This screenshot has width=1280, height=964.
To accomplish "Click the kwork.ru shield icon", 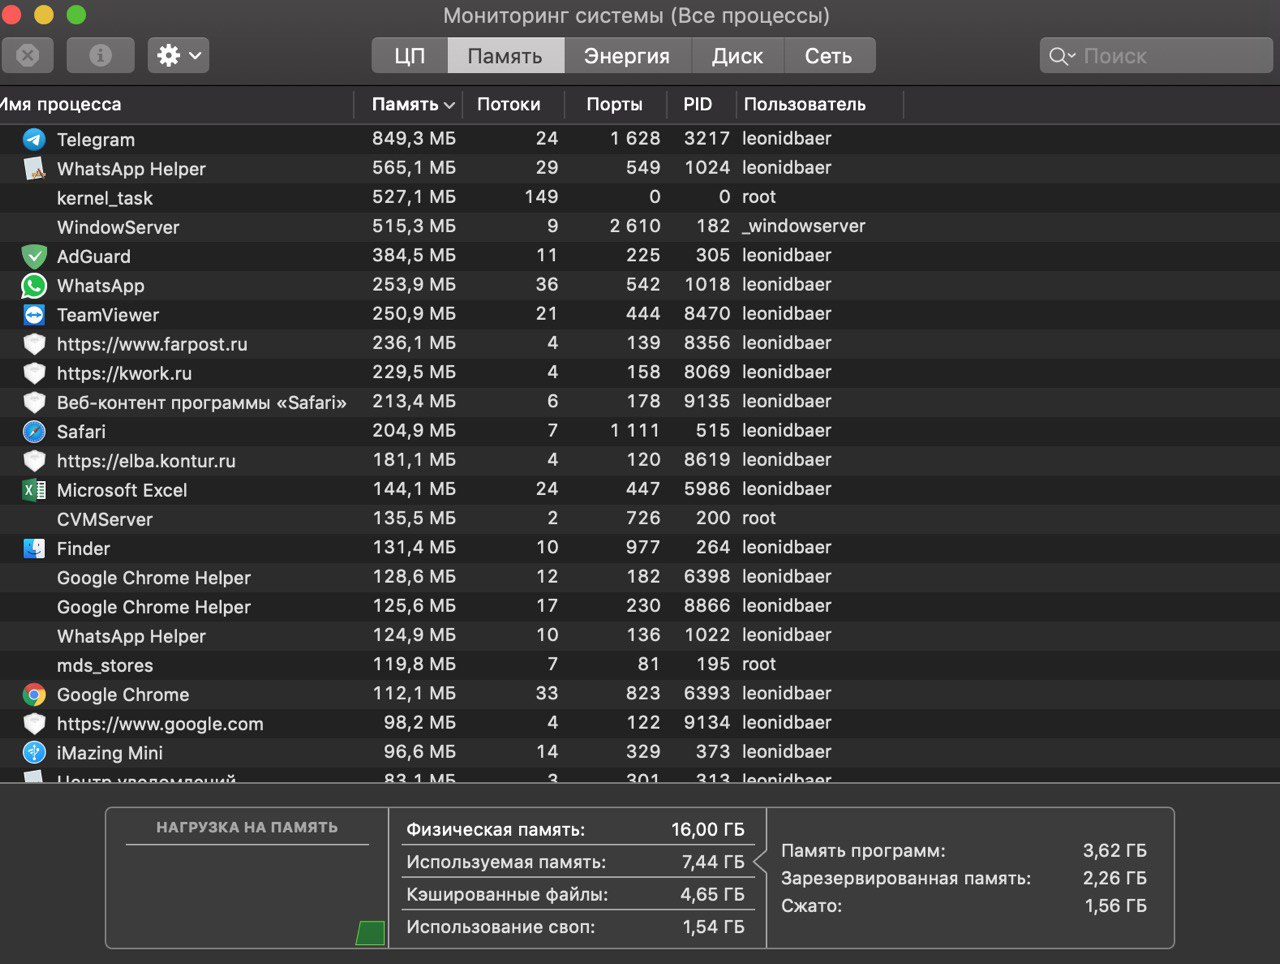I will coord(34,373).
